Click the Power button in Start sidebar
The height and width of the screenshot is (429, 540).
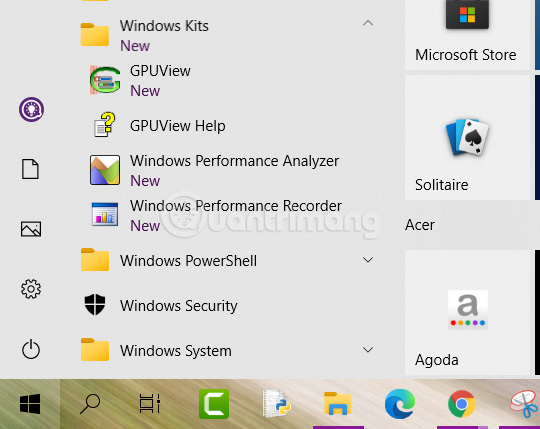point(31,349)
